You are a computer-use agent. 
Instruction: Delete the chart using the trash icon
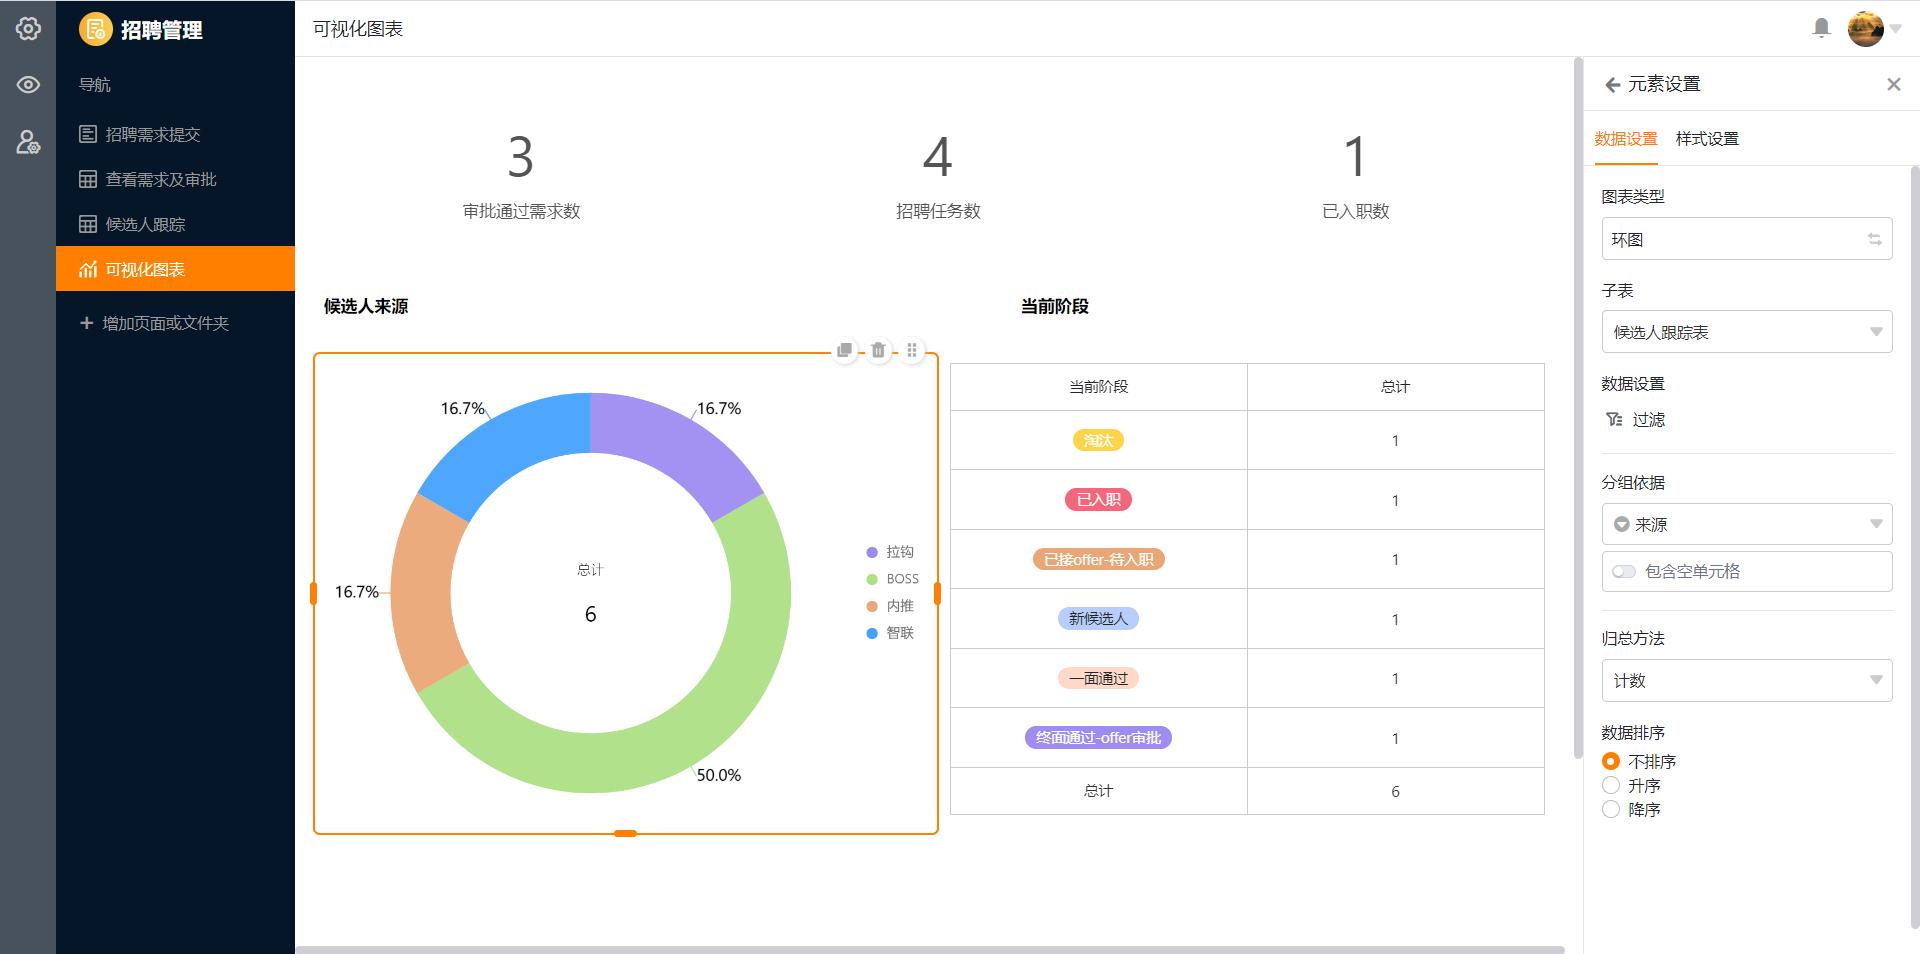tap(878, 350)
